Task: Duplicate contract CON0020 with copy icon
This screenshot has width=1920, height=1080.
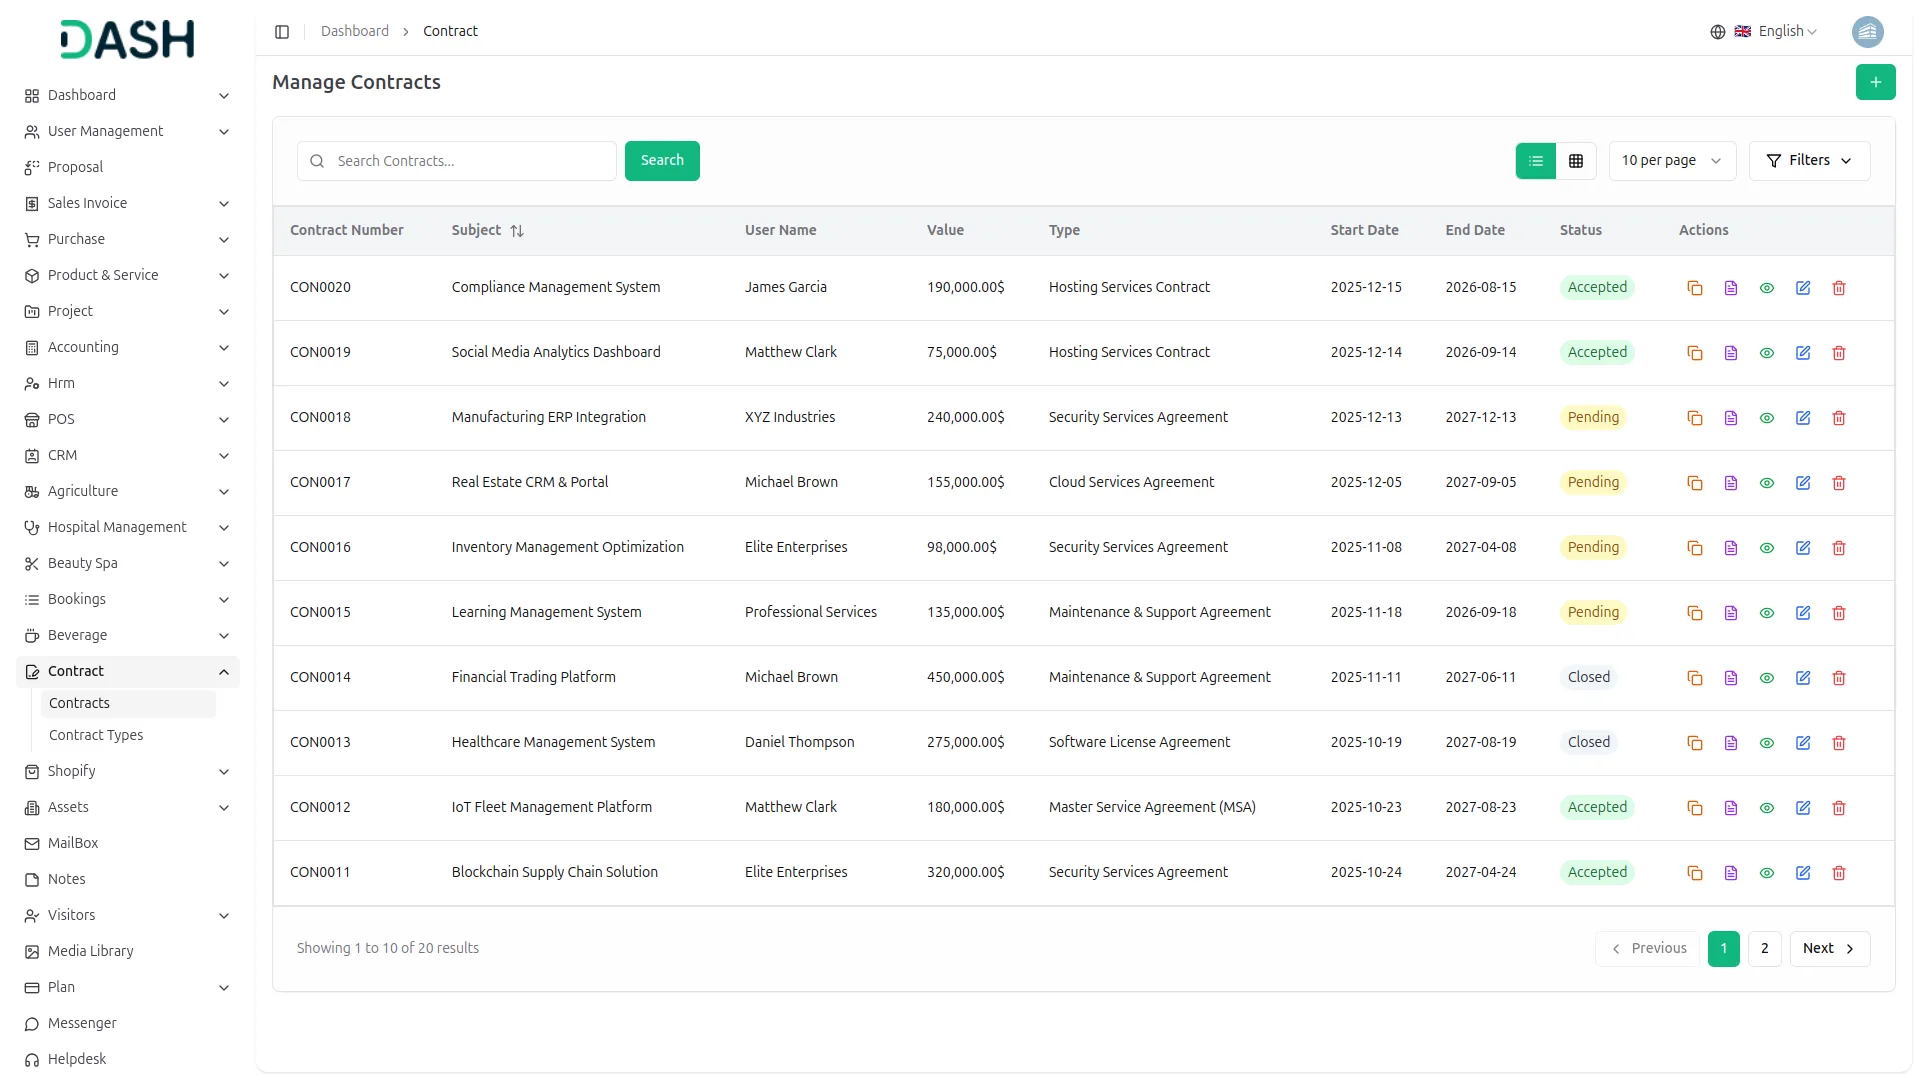Action: (1694, 288)
